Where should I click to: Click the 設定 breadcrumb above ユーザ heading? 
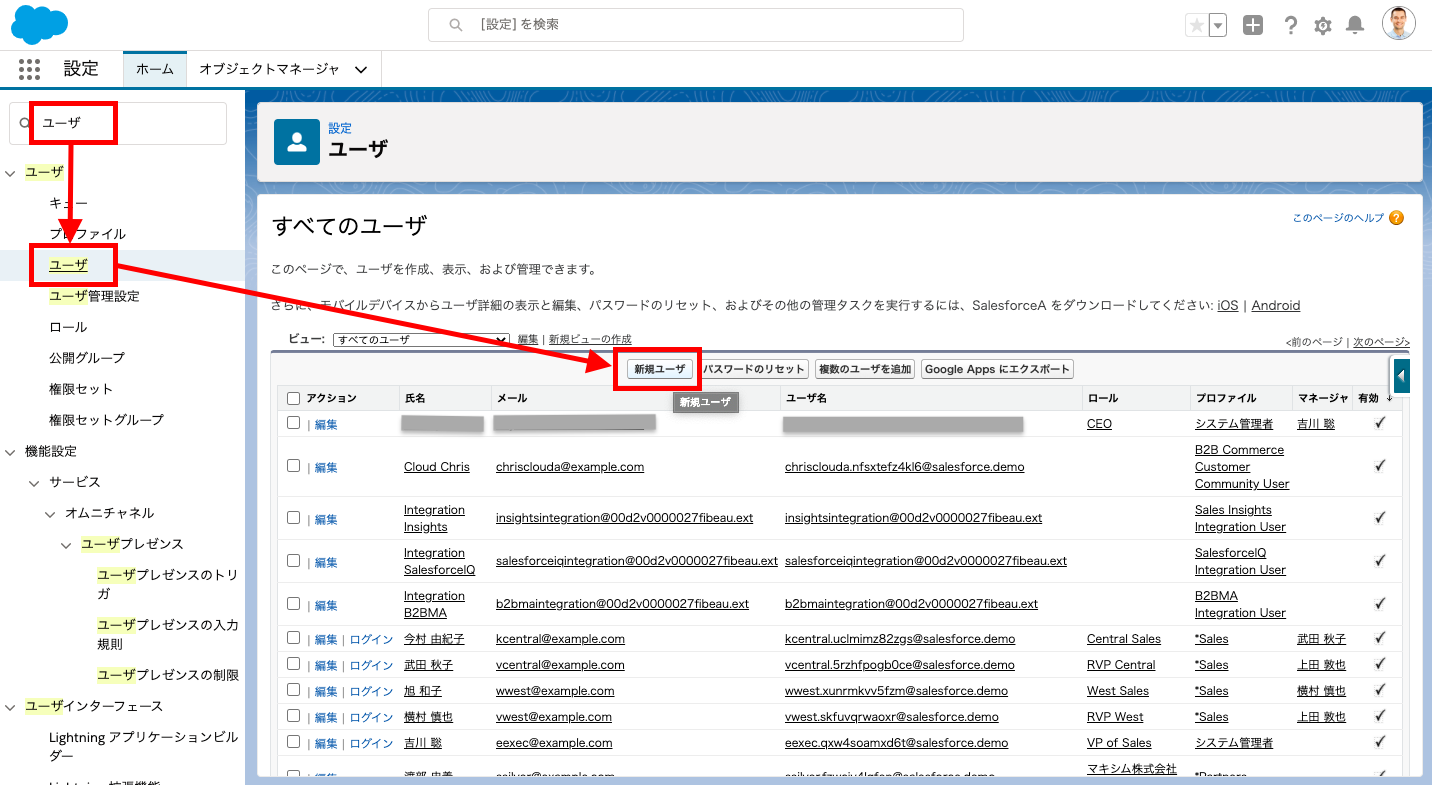[x=340, y=128]
